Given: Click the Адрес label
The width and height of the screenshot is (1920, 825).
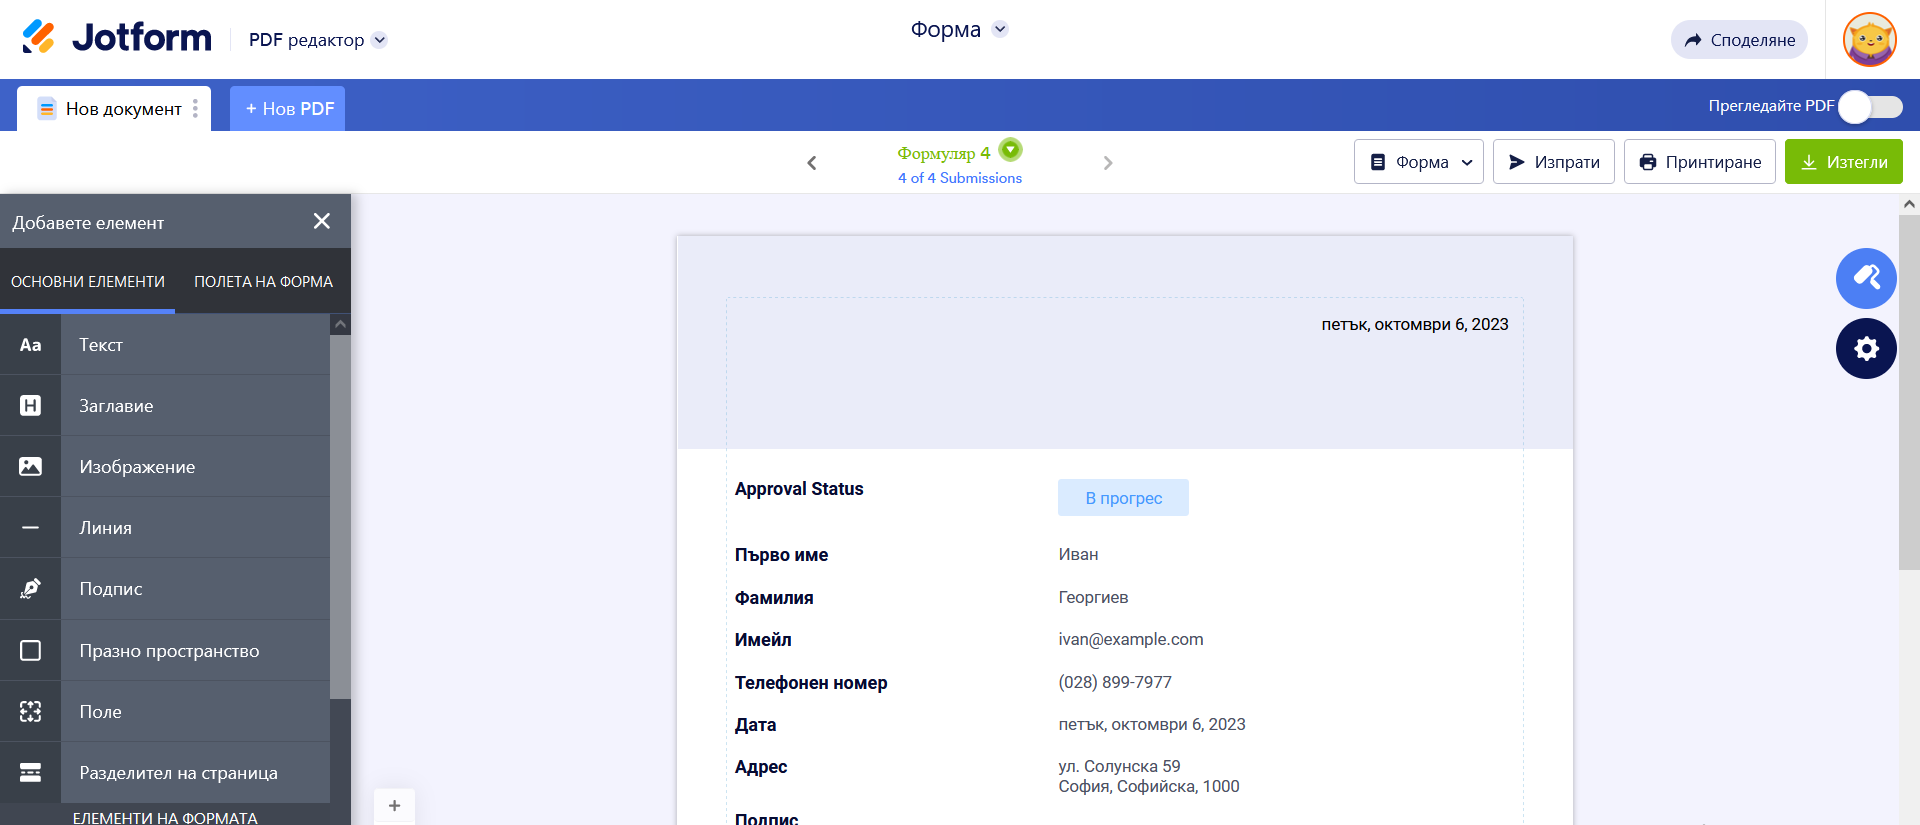Looking at the screenshot, I should pos(761,767).
